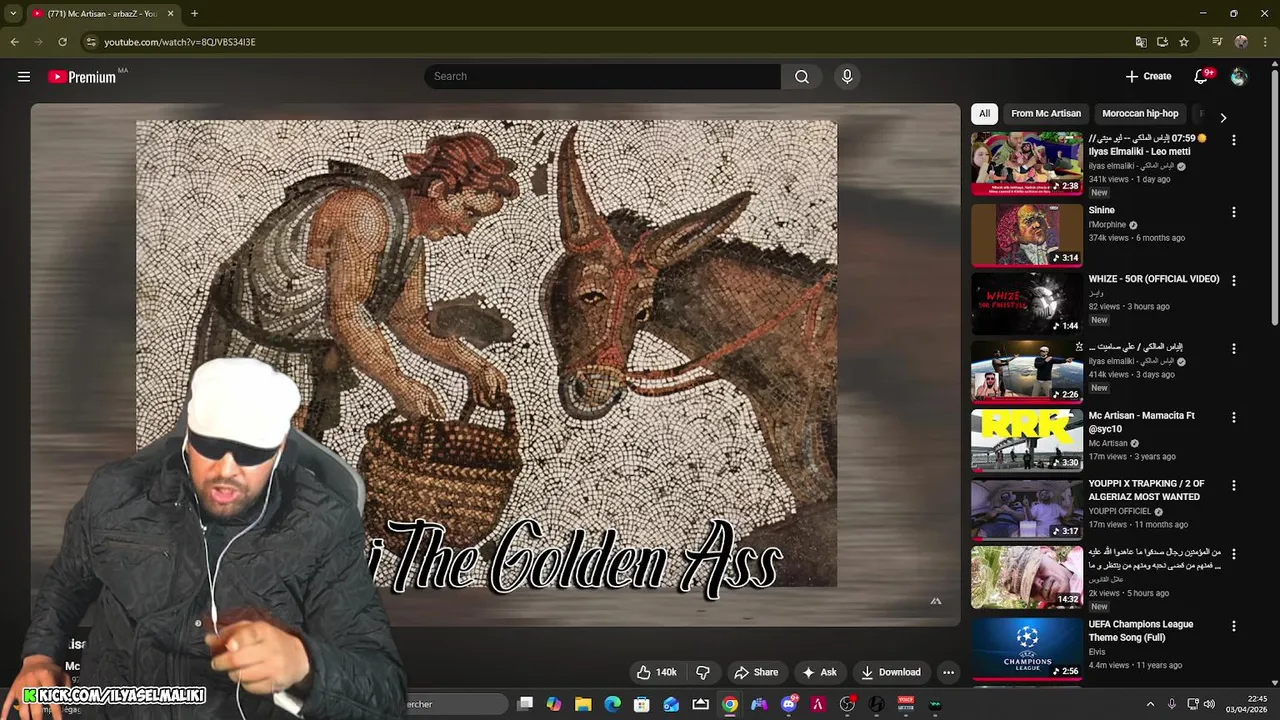The image size is (1280, 720).
Task: Start voice search with the microphone
Action: (847, 77)
